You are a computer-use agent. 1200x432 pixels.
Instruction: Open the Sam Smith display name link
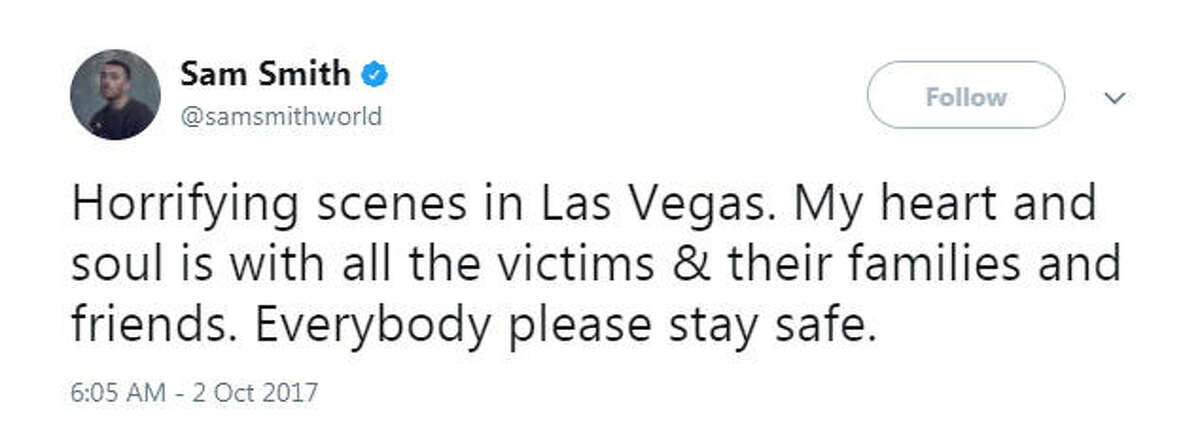(266, 74)
